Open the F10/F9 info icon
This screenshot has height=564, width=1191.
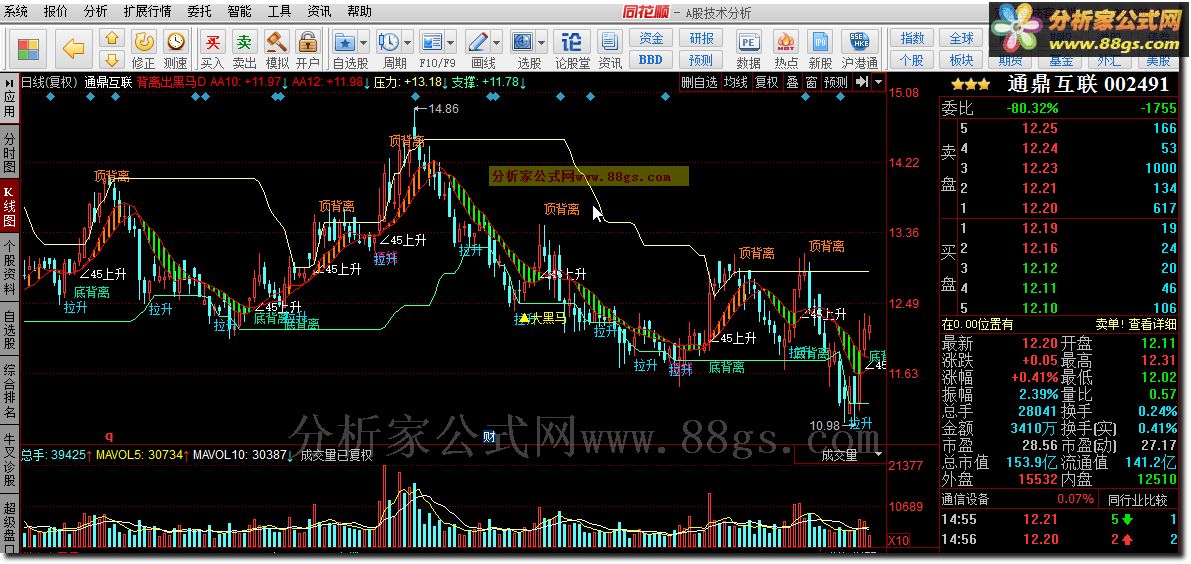[432, 43]
